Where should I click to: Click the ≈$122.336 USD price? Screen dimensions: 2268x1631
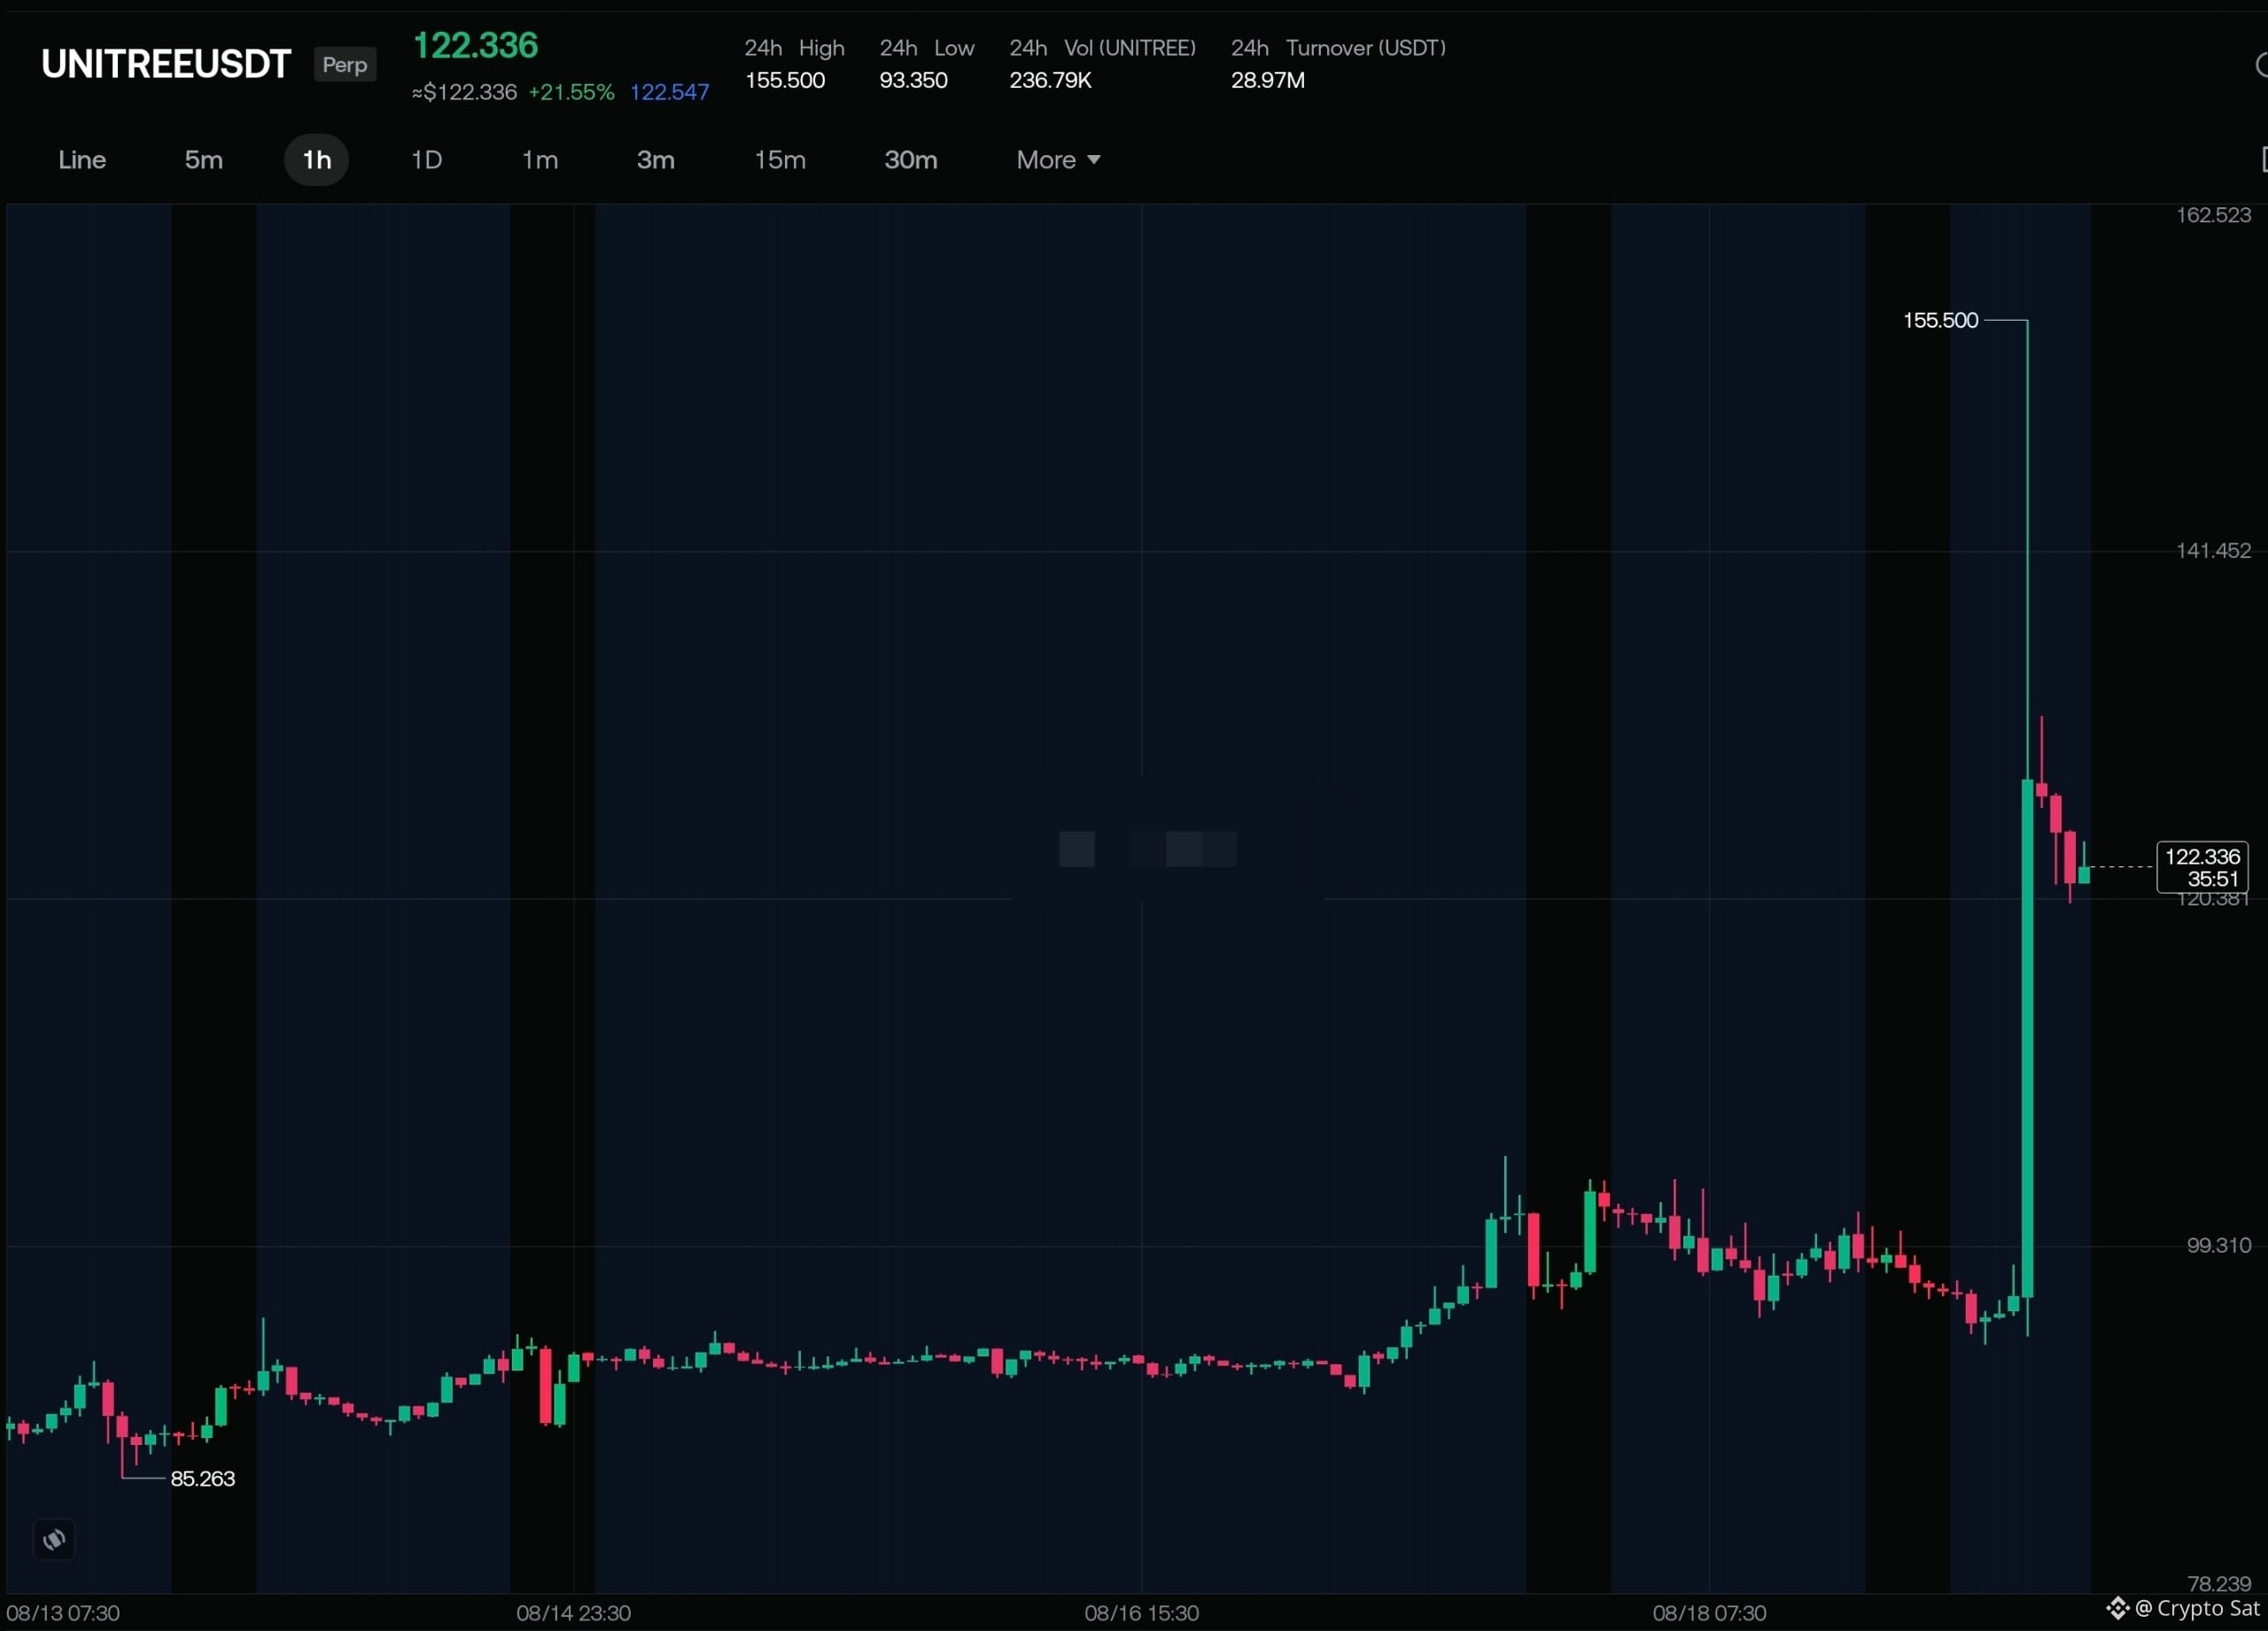[464, 92]
